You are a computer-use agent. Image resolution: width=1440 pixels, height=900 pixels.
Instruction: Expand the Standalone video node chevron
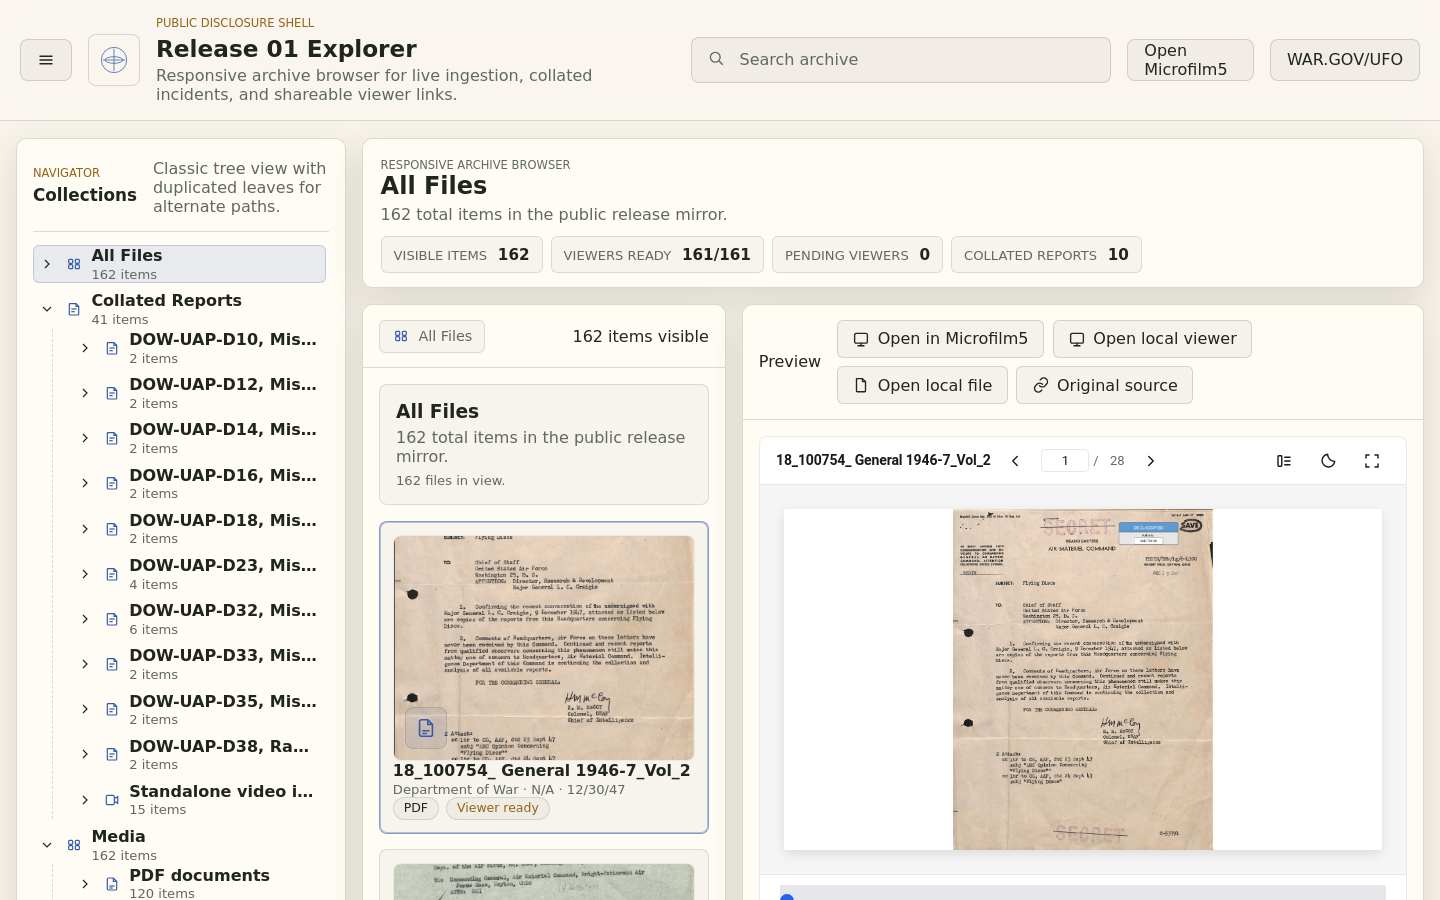[x=85, y=800]
